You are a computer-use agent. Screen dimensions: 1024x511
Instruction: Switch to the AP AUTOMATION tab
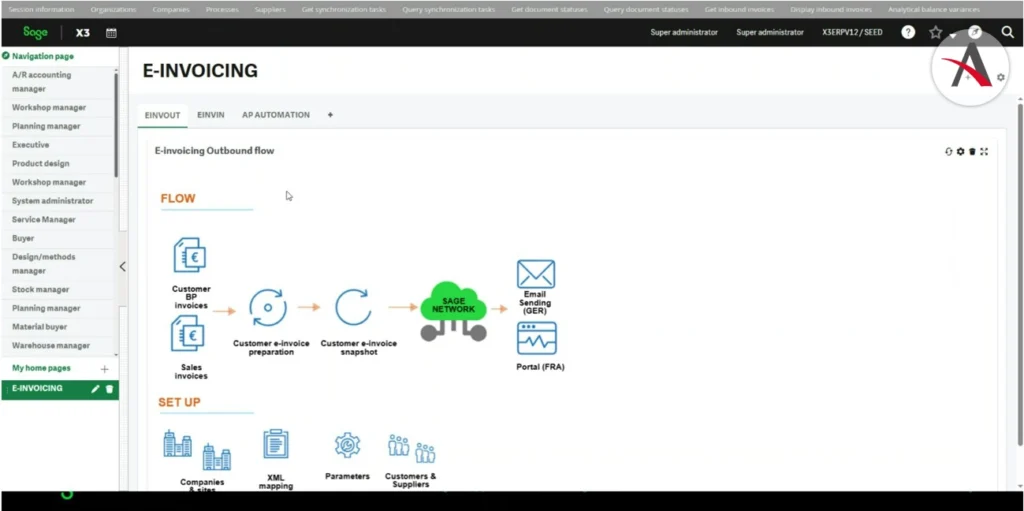276,115
